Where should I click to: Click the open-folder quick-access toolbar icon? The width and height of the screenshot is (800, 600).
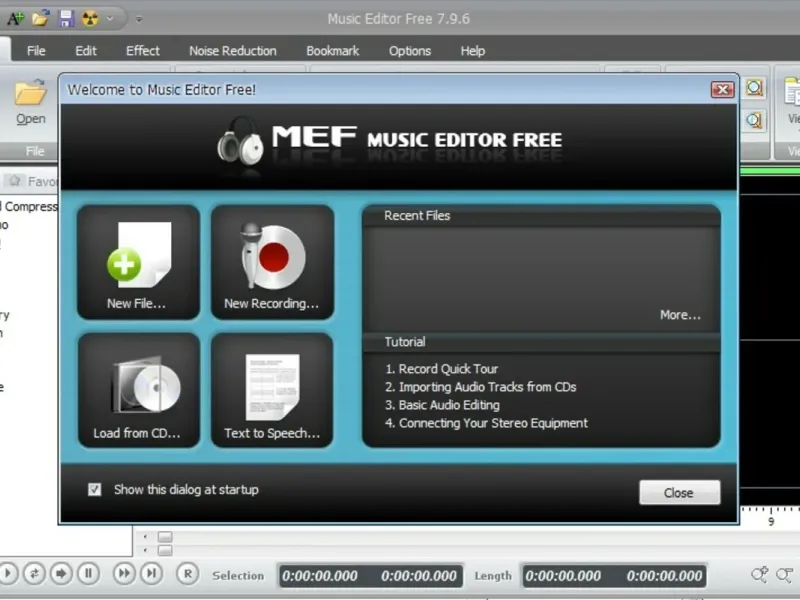[x=40, y=19]
